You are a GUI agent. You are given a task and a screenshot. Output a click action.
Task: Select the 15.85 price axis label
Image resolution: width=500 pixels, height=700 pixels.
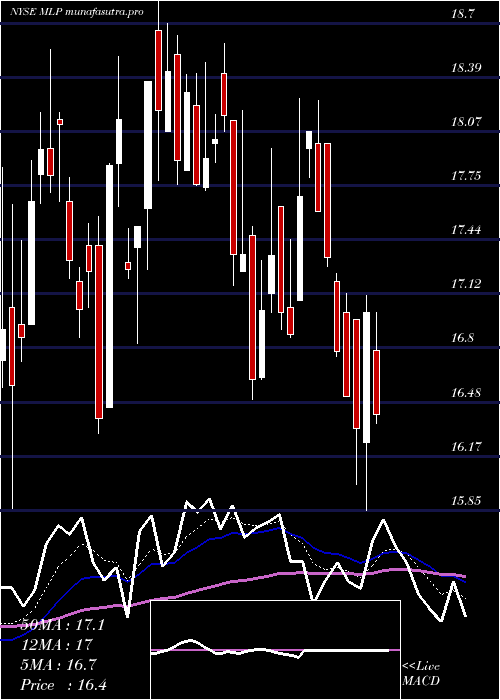click(x=467, y=500)
